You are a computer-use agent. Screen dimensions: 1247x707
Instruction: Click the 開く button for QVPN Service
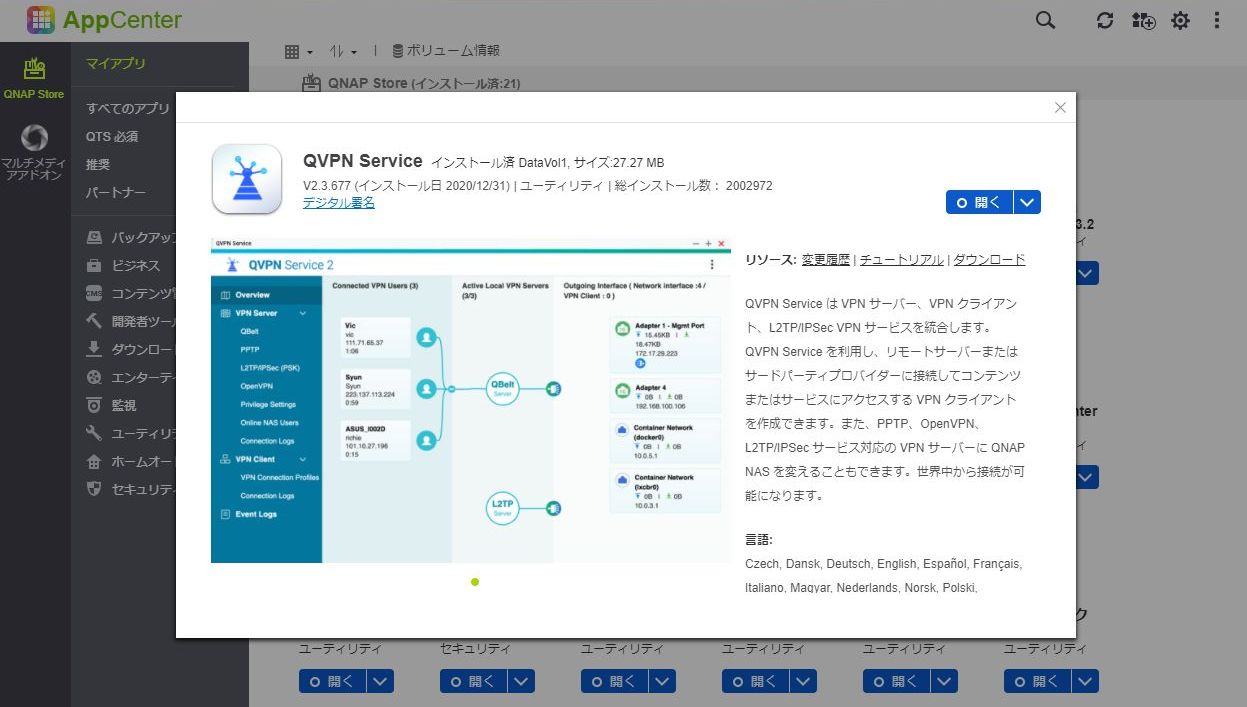[x=979, y=202]
